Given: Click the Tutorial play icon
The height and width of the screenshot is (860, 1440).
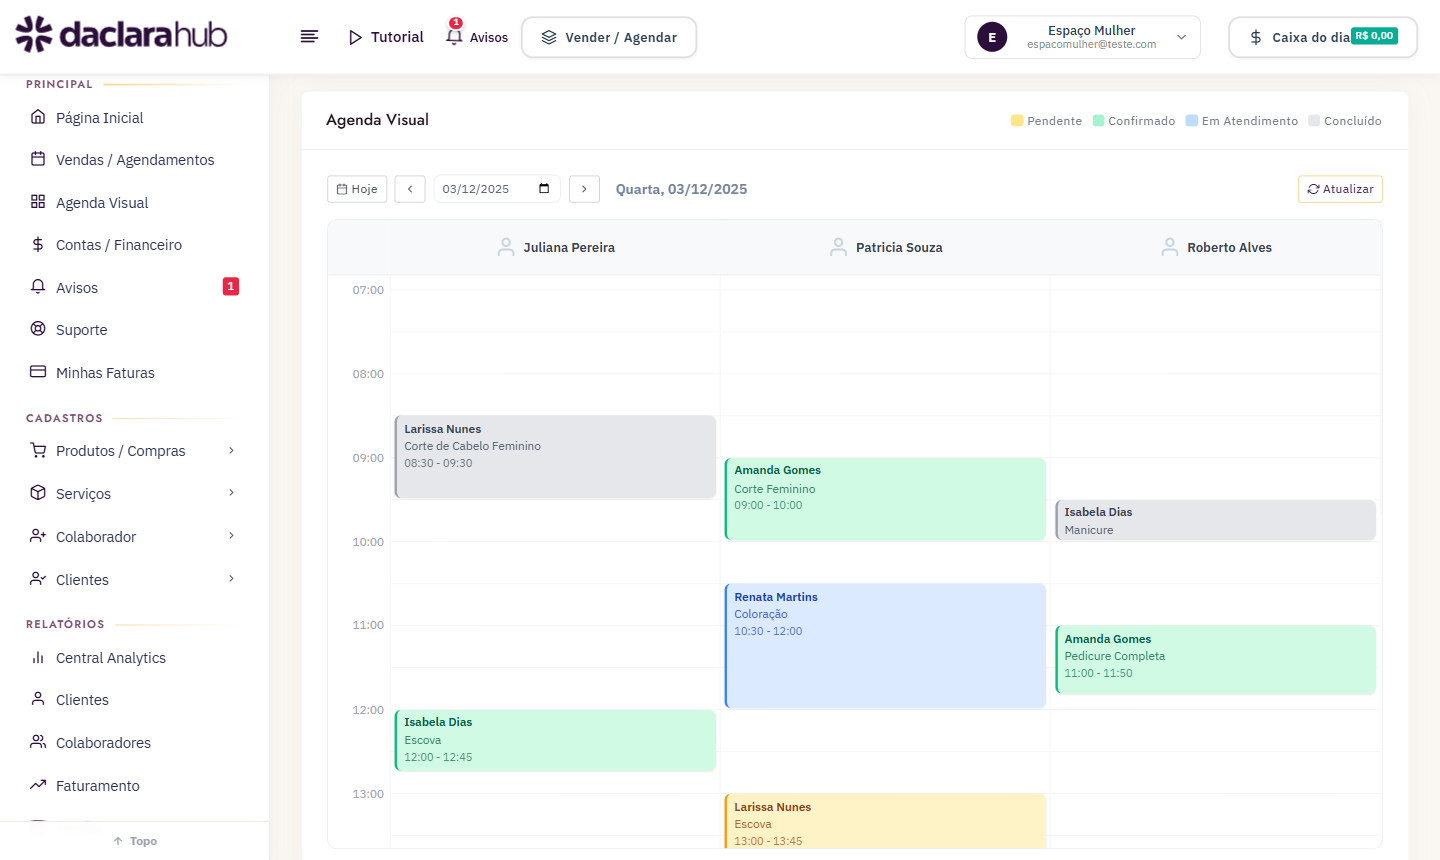Looking at the screenshot, I should [x=355, y=37].
